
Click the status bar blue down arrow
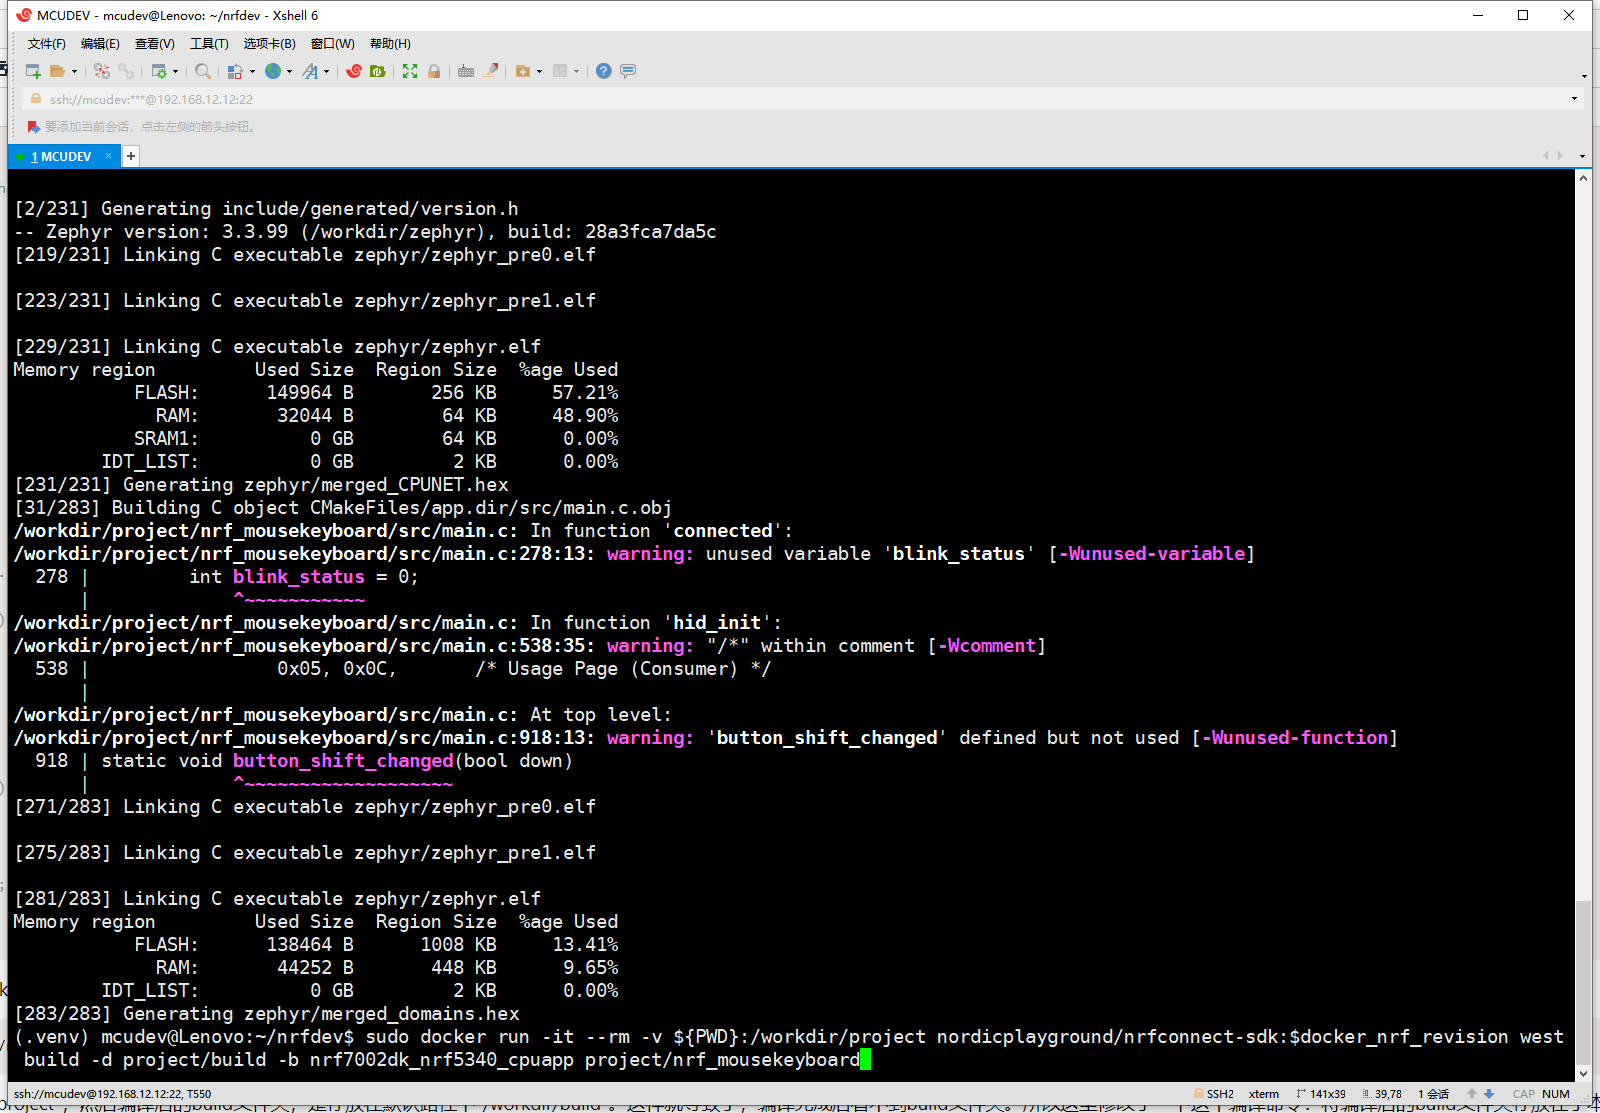(x=1489, y=1094)
